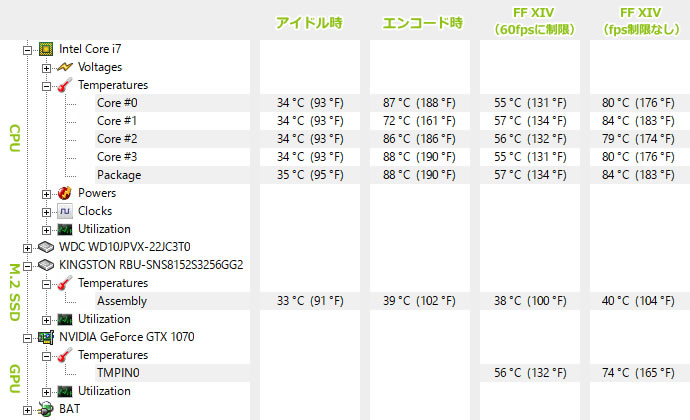
Task: Collapse the KINGSTON Temperatures node
Action: [46, 284]
